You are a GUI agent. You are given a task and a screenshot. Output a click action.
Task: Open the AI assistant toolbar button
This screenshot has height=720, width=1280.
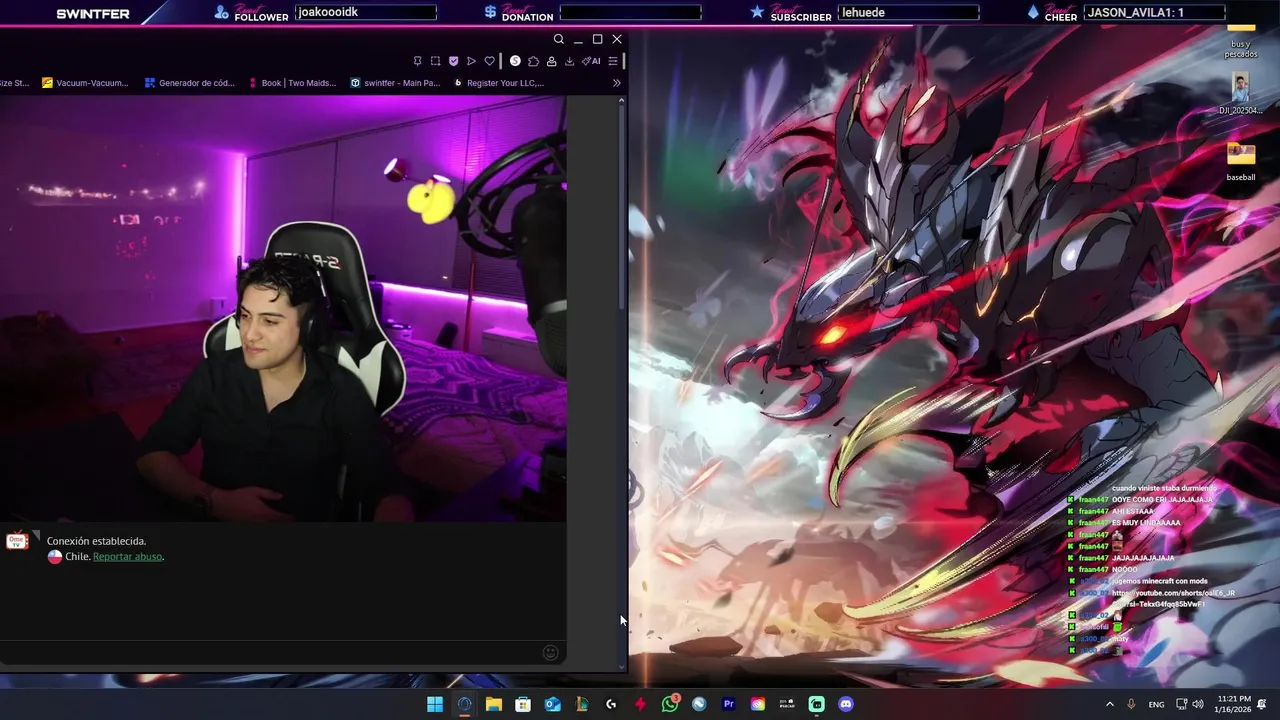coord(591,61)
